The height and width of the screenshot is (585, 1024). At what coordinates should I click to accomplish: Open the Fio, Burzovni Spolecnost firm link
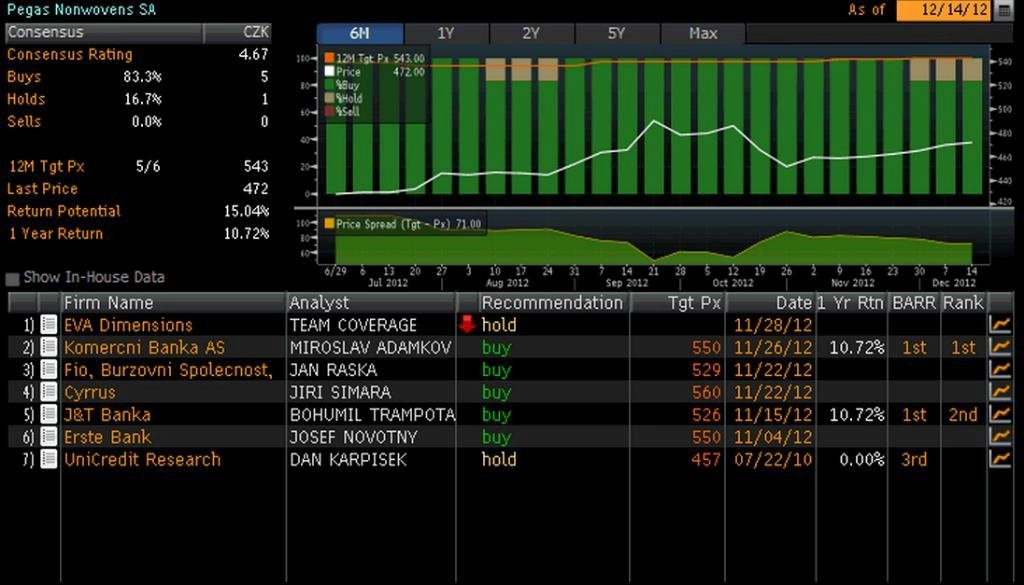tap(168, 370)
